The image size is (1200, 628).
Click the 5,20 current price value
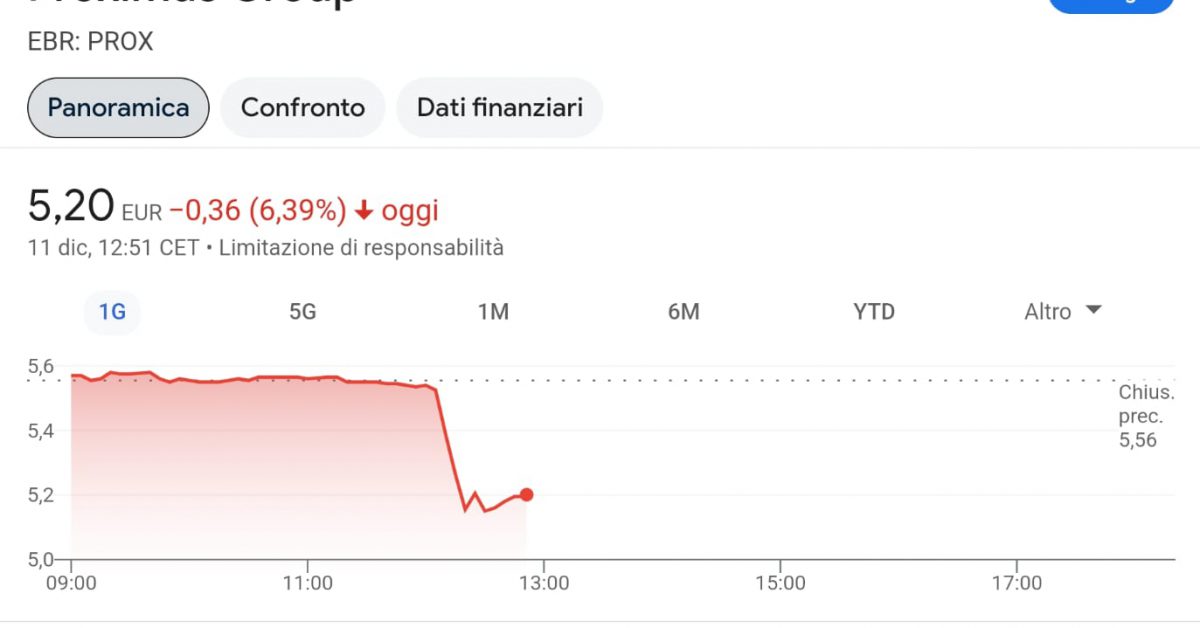[71, 207]
